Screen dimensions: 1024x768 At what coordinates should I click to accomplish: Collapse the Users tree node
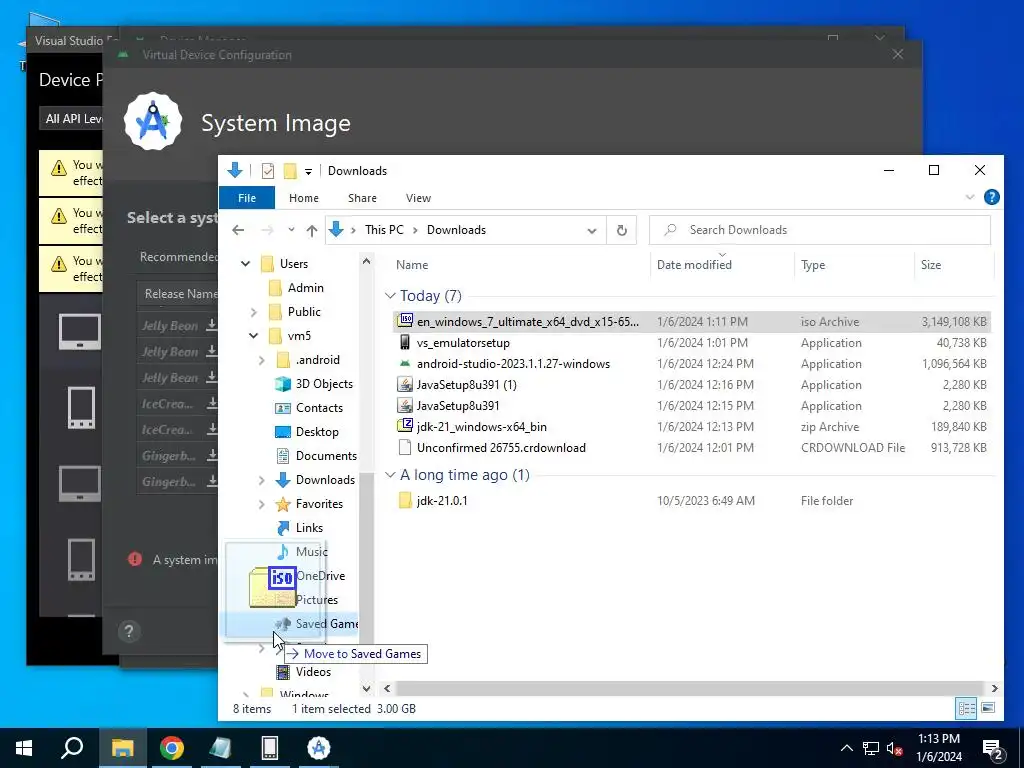coord(246,264)
